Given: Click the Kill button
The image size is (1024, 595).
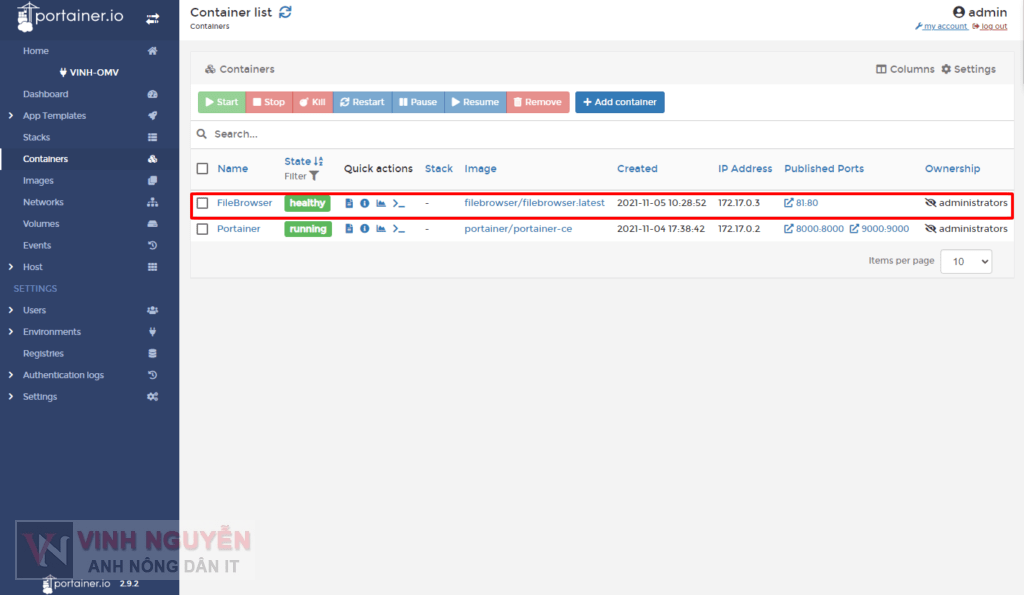Looking at the screenshot, I should click(313, 102).
